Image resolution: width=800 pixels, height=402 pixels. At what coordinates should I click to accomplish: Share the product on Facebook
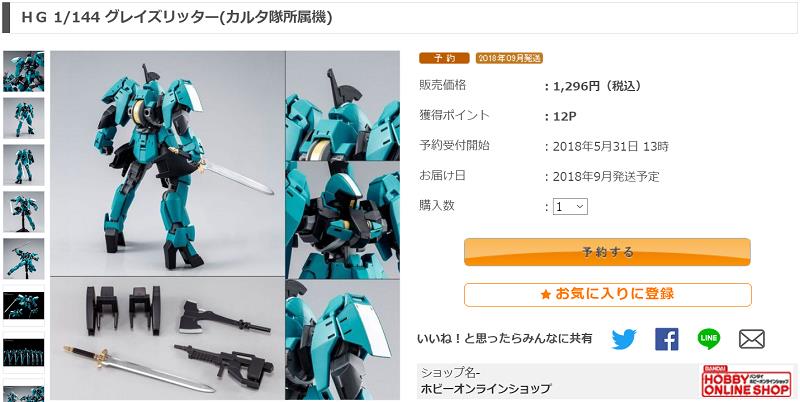click(x=666, y=339)
